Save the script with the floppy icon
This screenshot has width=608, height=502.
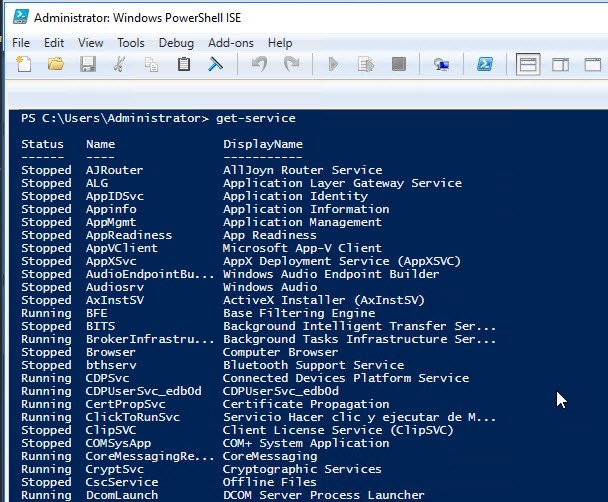click(x=88, y=64)
